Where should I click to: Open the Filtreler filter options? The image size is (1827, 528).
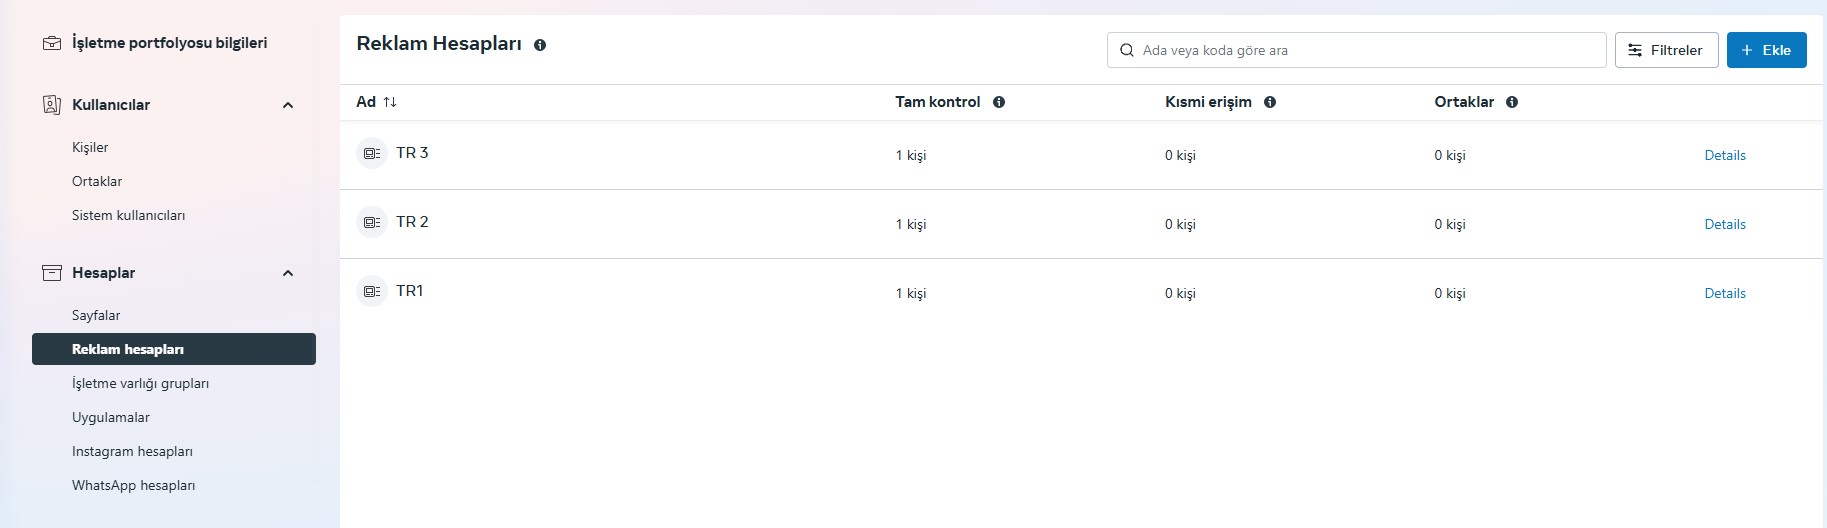pos(1666,50)
